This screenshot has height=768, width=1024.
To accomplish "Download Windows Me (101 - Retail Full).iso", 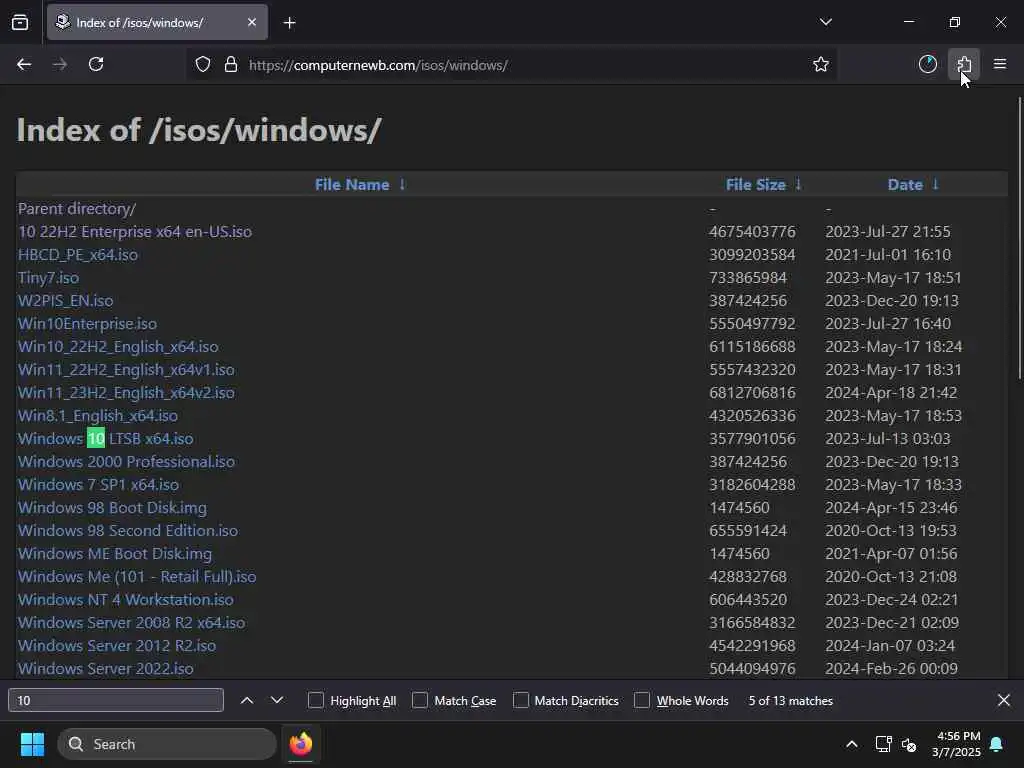I will [x=137, y=576].
